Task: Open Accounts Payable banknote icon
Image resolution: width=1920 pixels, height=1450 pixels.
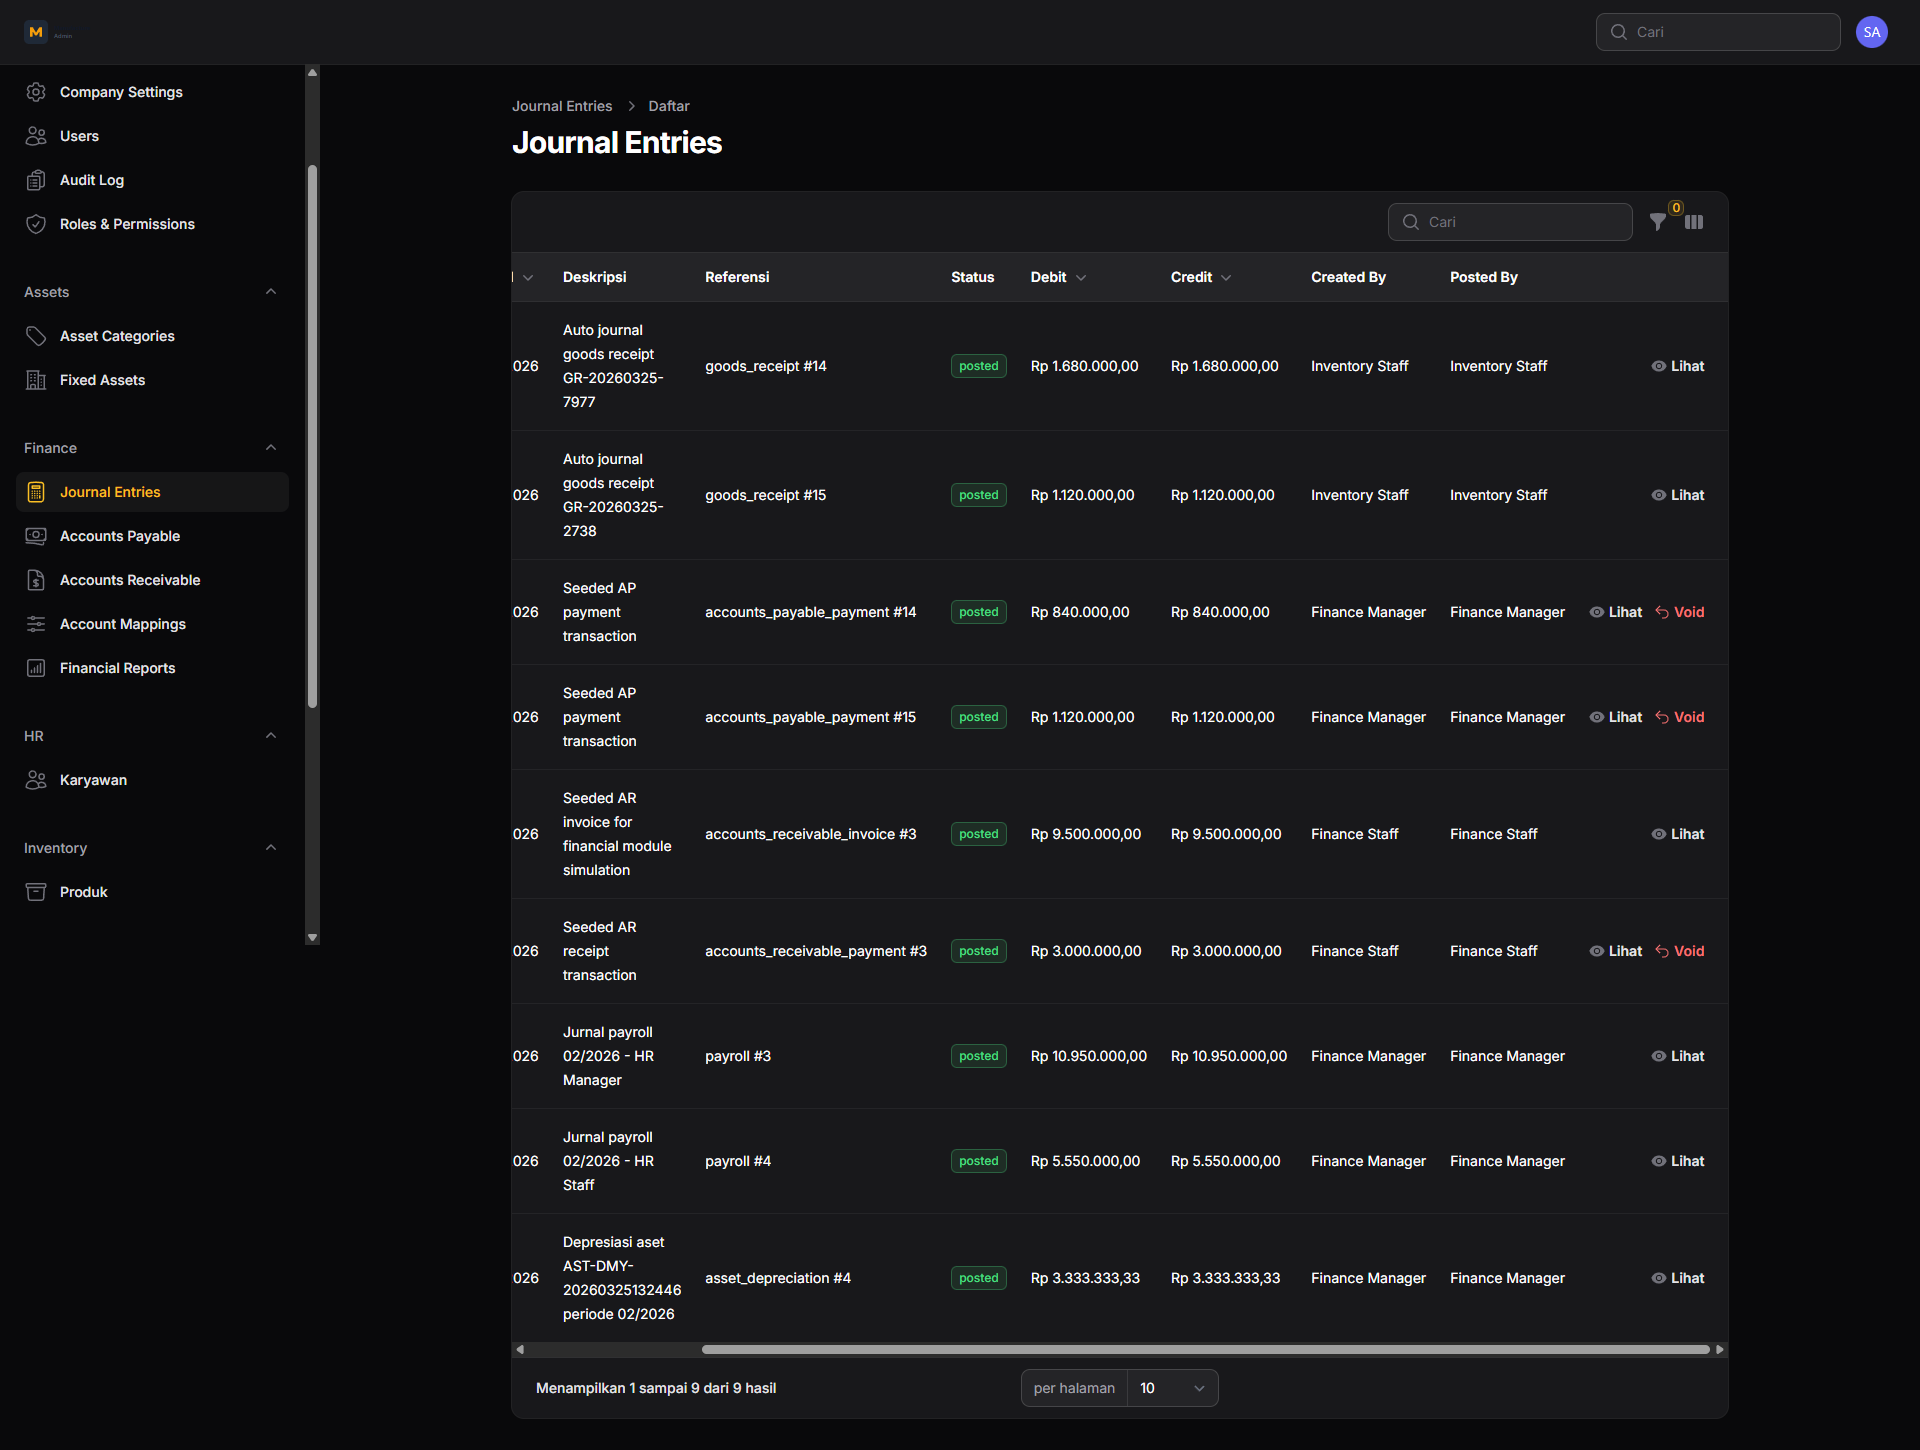Action: (x=36, y=536)
